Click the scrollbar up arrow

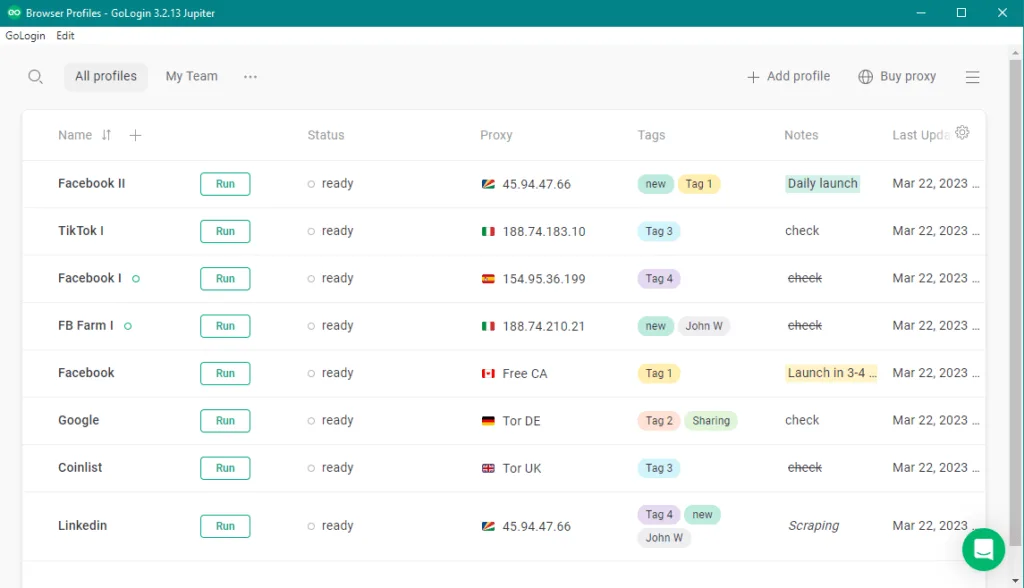click(1015, 52)
